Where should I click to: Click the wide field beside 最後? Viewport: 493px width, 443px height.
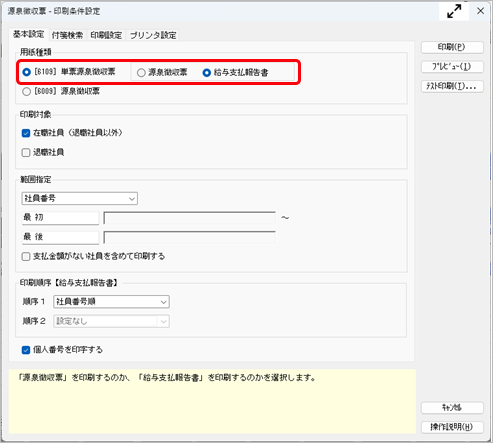pos(190,237)
